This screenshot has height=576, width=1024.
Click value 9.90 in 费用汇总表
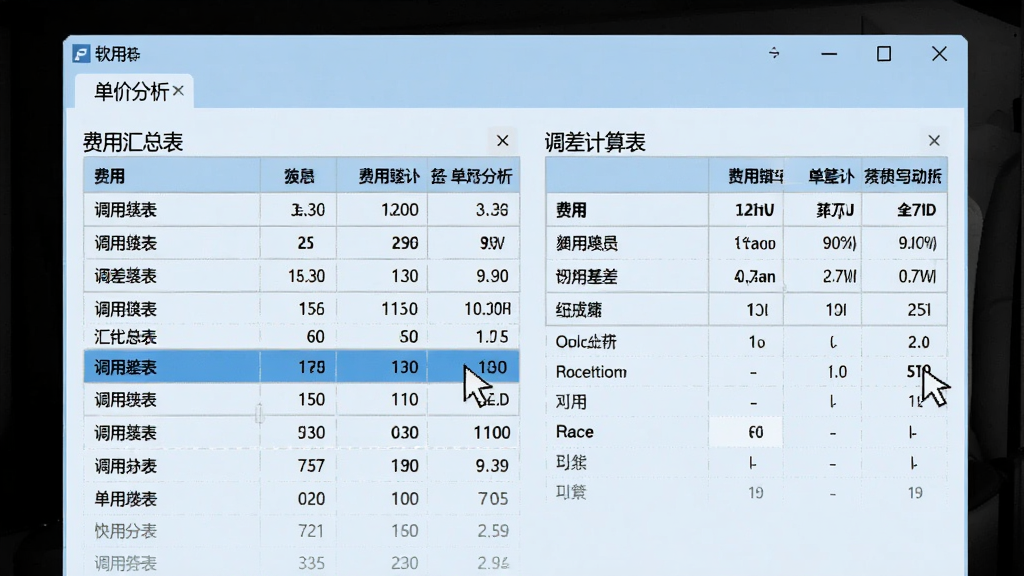point(492,276)
